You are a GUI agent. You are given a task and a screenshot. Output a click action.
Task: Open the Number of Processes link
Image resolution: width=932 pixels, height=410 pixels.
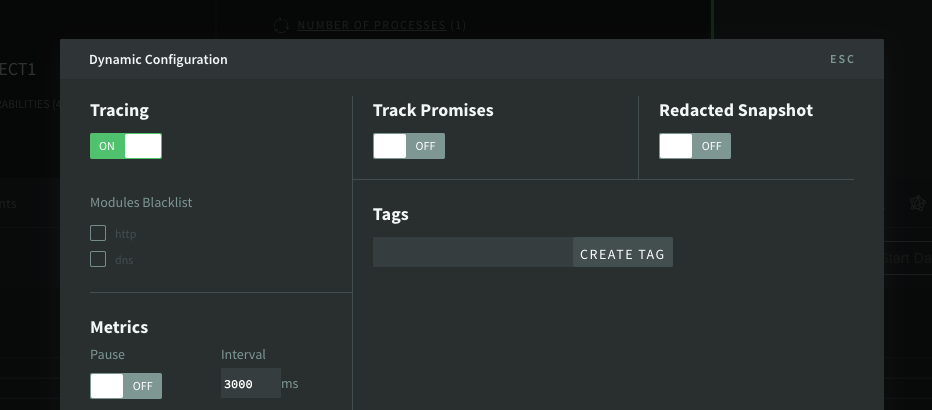370,25
